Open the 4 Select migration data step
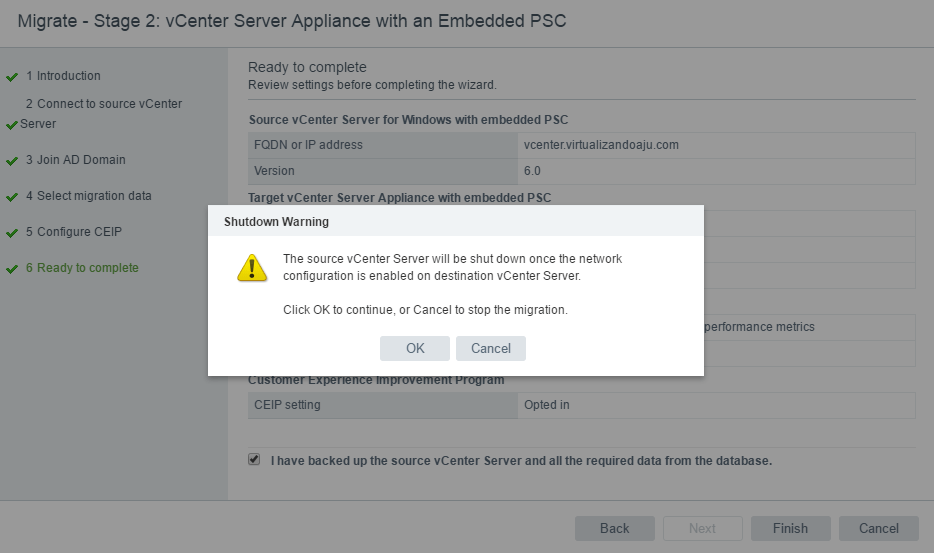The image size is (934, 553). (x=89, y=196)
